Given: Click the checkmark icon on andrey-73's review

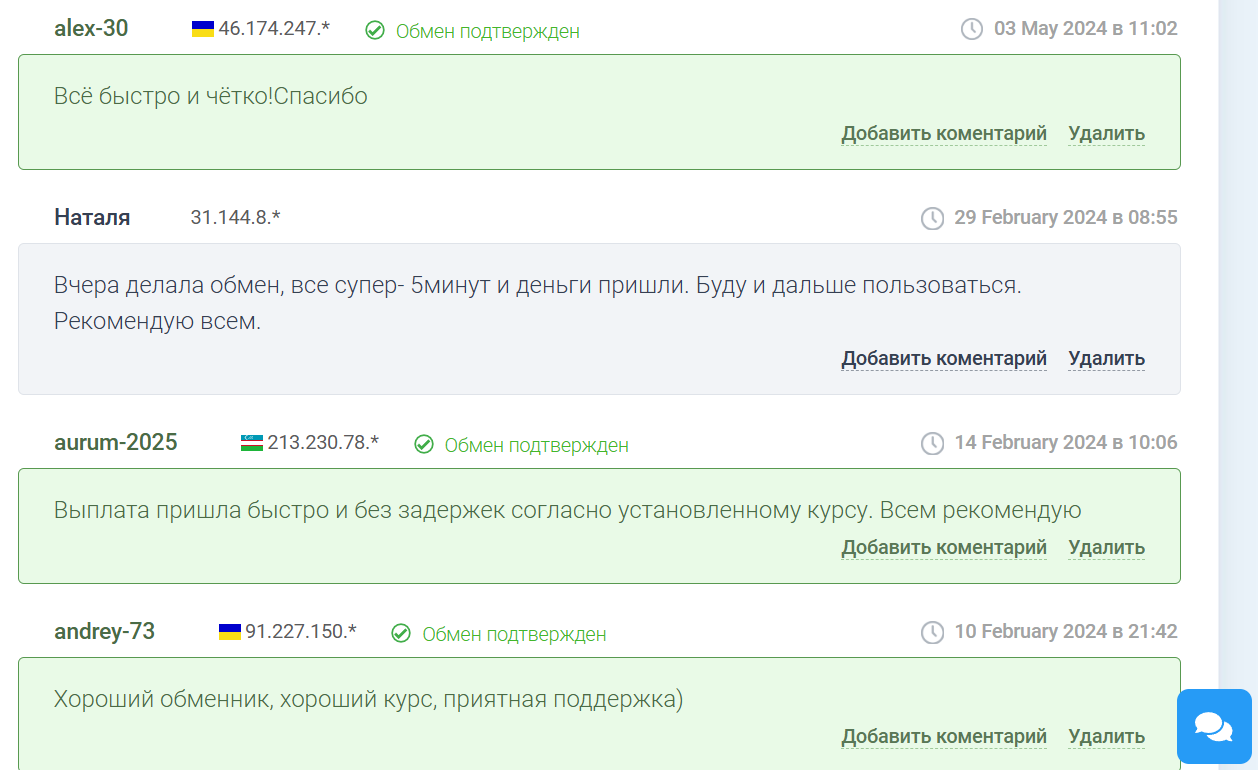Looking at the screenshot, I should coord(401,632).
